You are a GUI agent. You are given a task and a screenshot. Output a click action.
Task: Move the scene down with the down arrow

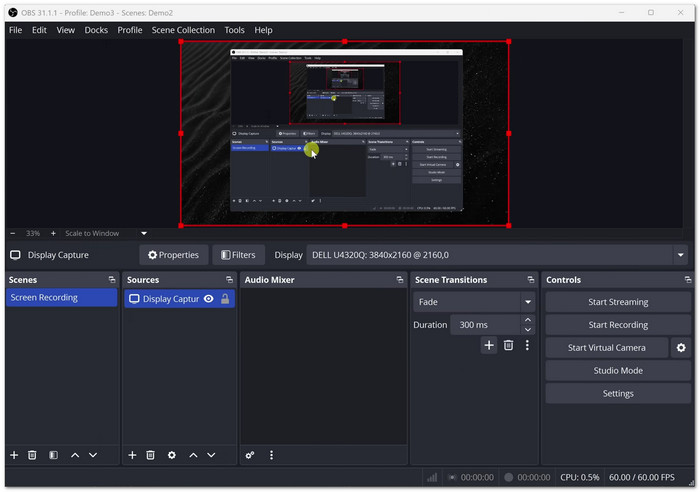coord(93,455)
